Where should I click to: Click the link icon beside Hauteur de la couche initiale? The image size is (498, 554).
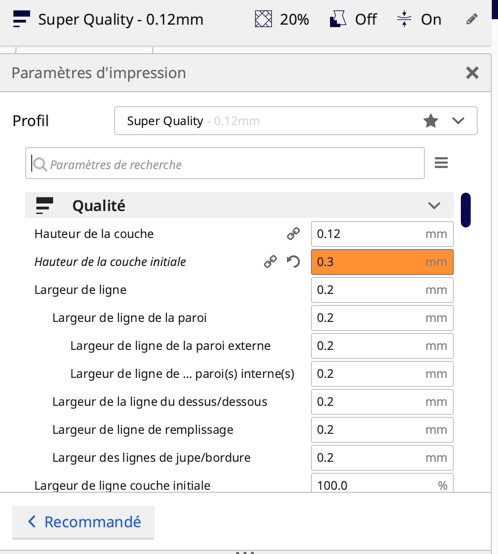(x=271, y=262)
